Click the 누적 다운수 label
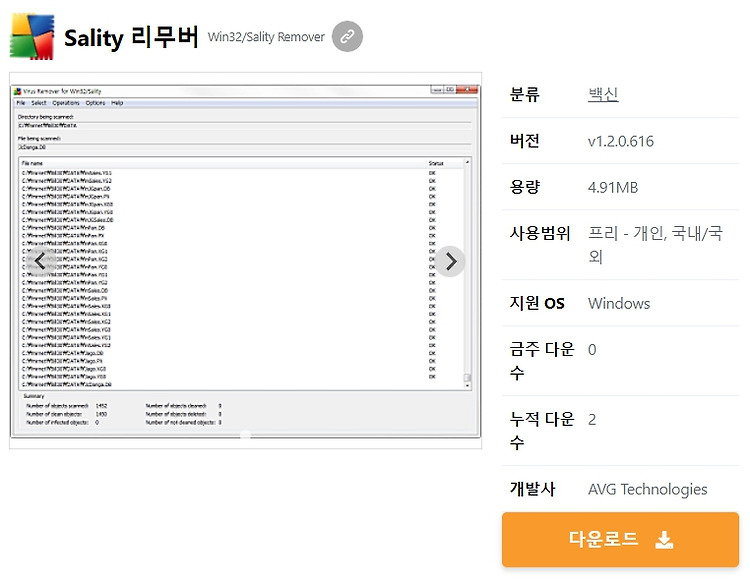750x582 pixels. [542, 431]
